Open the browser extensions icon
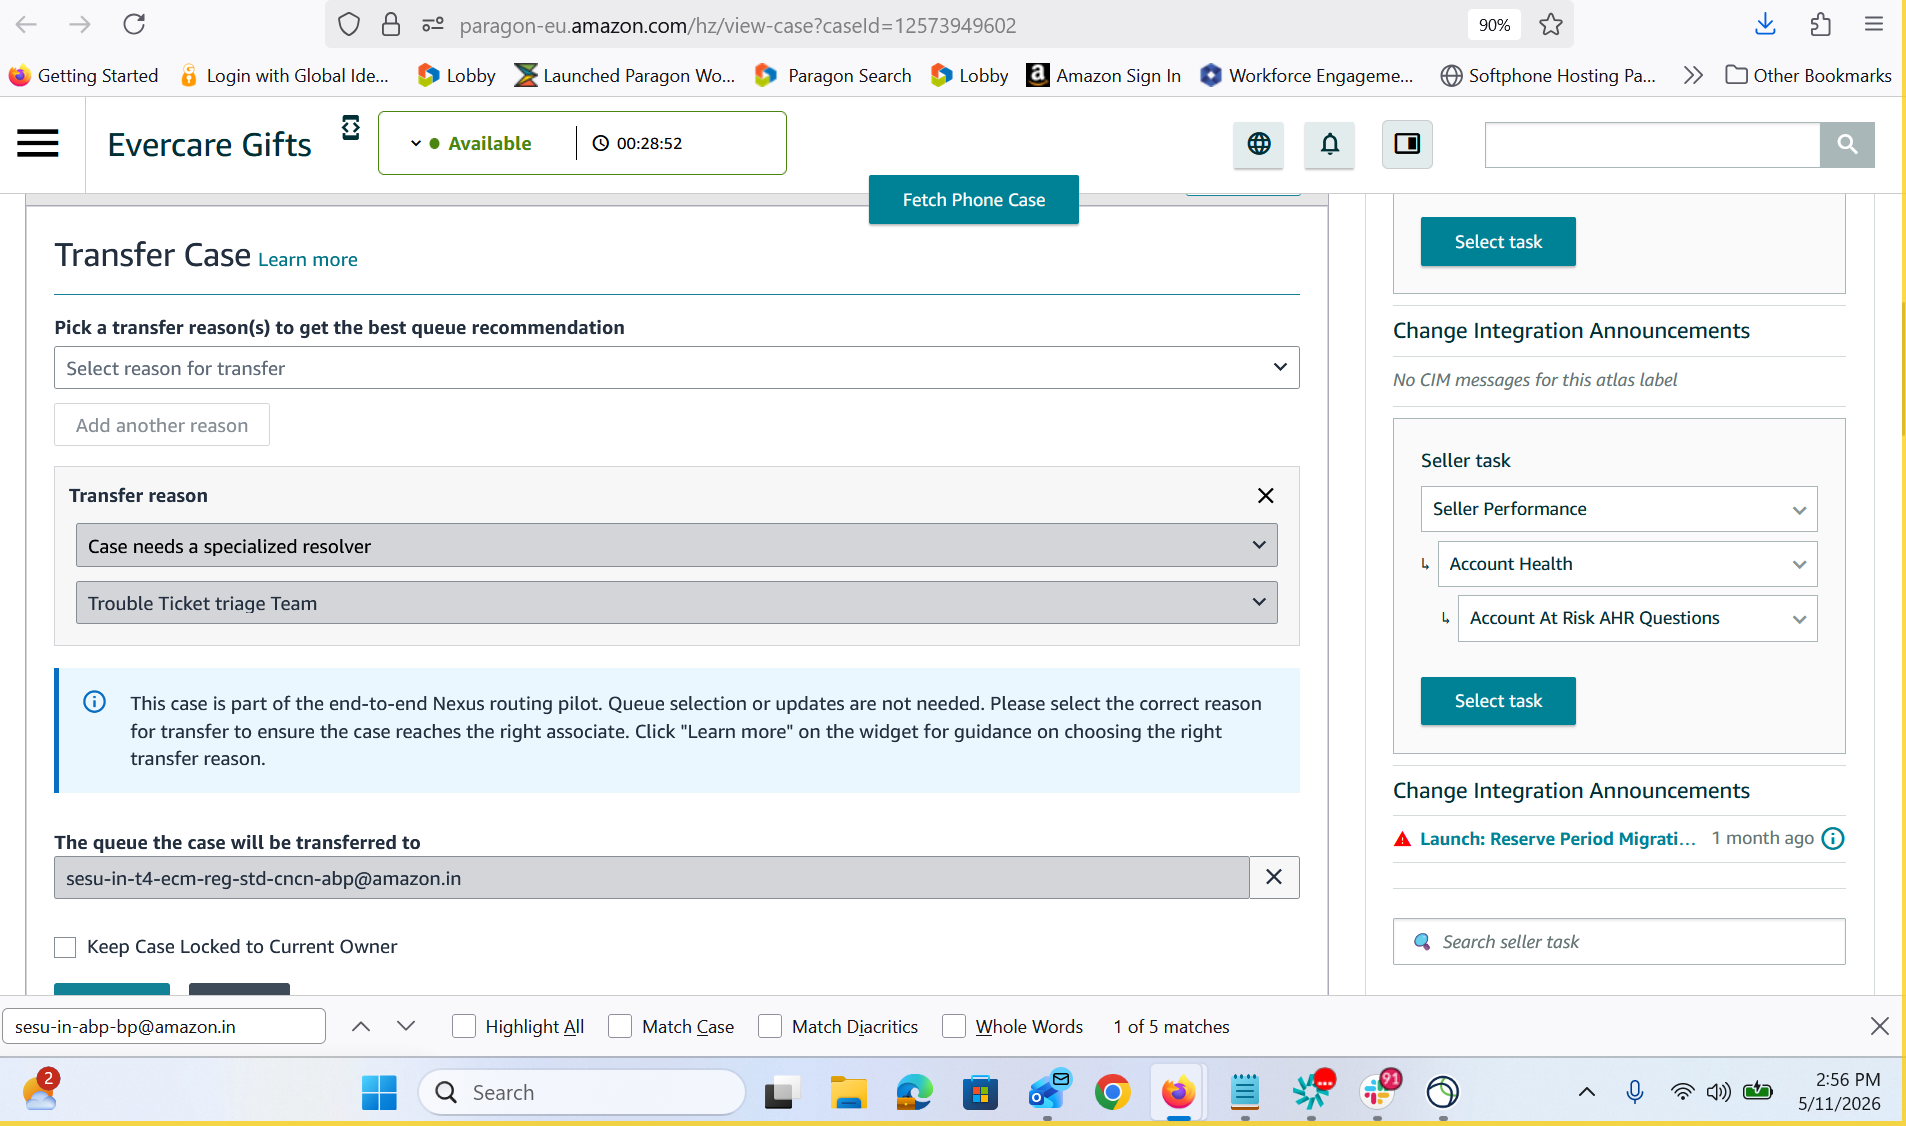 [1820, 25]
